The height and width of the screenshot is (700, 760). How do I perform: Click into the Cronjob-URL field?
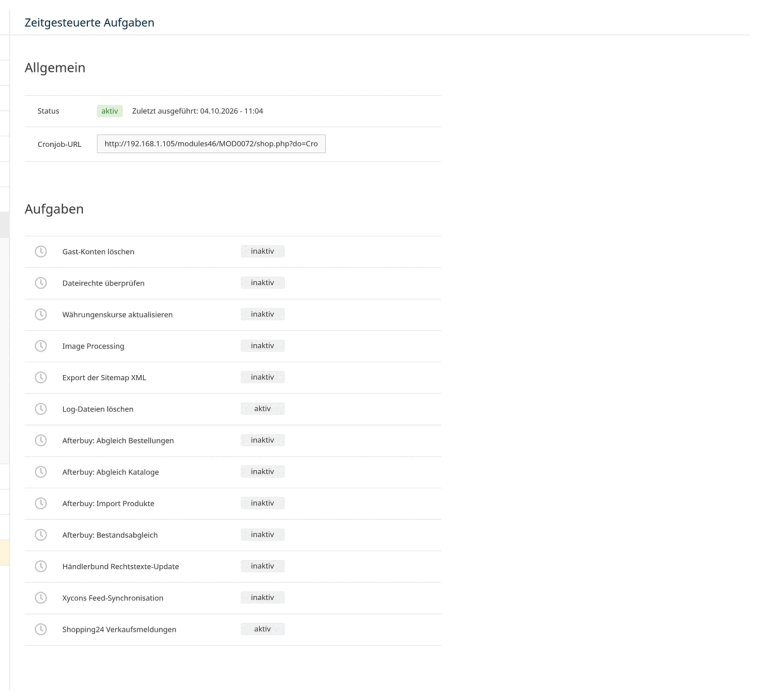211,144
